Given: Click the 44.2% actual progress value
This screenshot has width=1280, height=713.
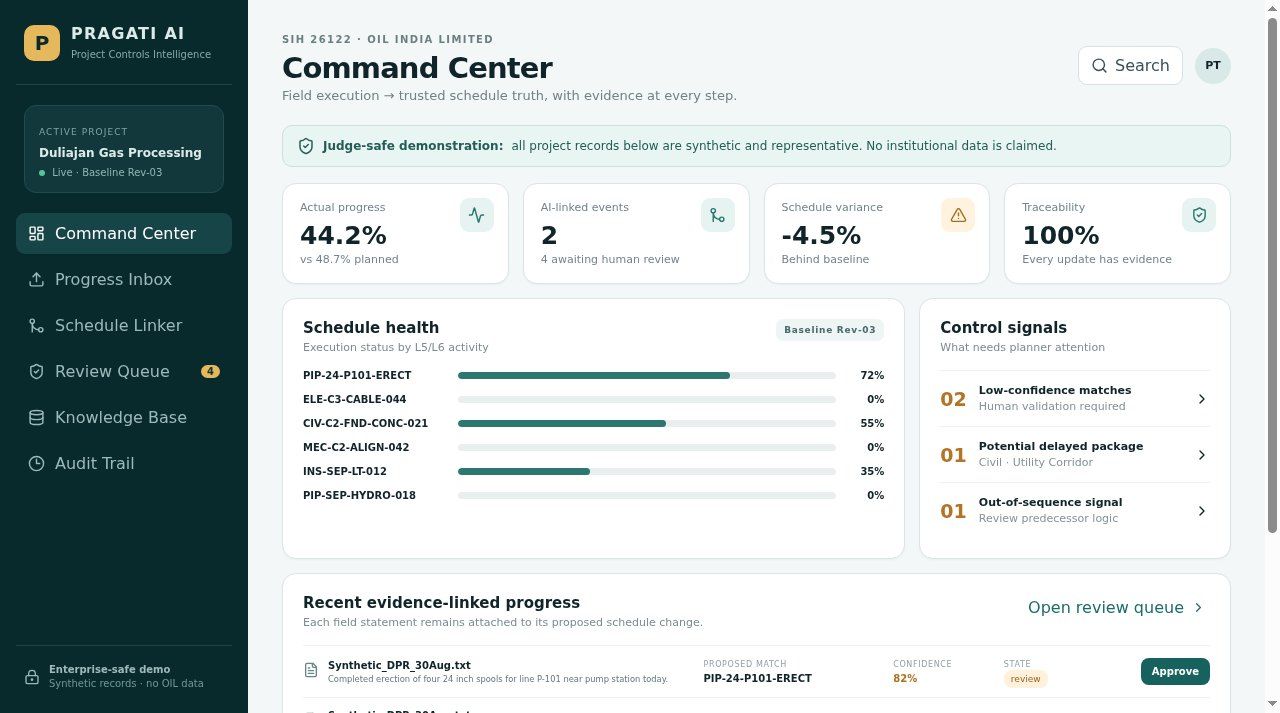Looking at the screenshot, I should [x=343, y=236].
